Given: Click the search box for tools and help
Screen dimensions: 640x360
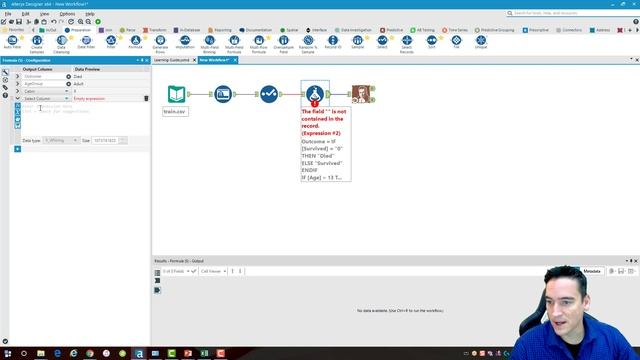Looking at the screenshot, I should tap(571, 13).
